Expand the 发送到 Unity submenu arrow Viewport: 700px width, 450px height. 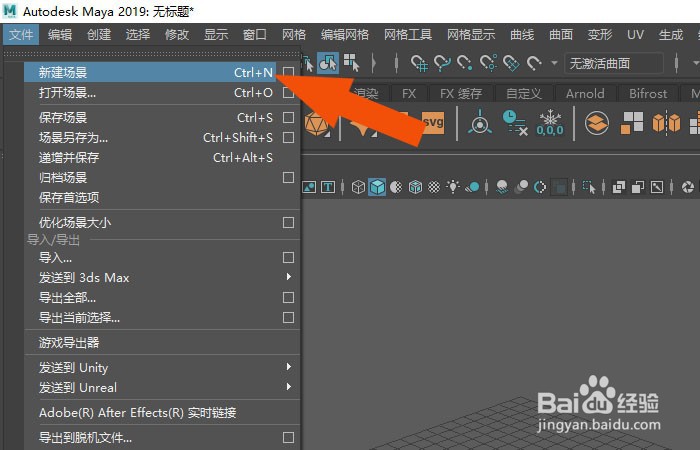tap(288, 367)
